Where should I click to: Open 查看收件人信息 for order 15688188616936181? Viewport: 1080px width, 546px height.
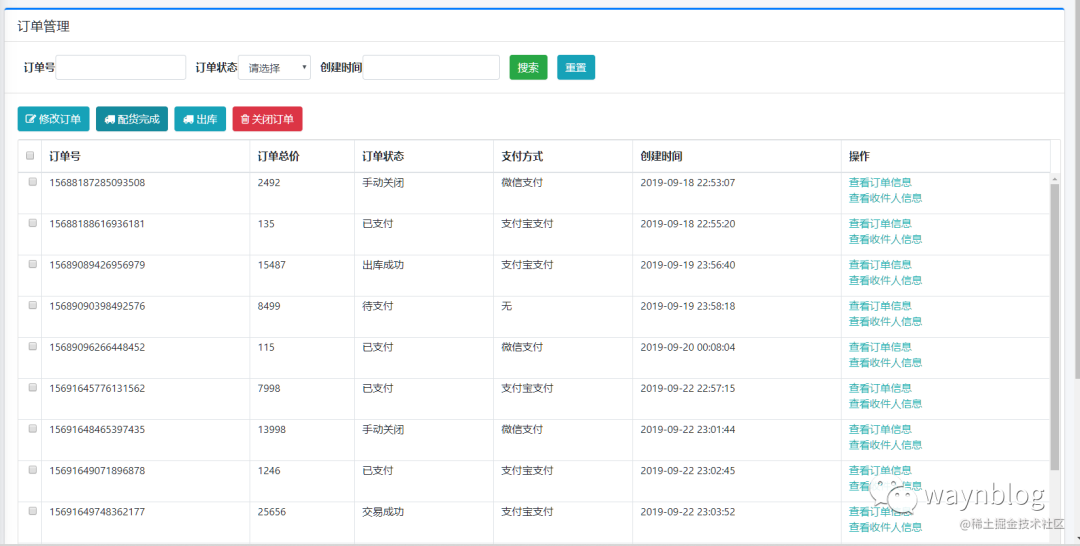885,240
